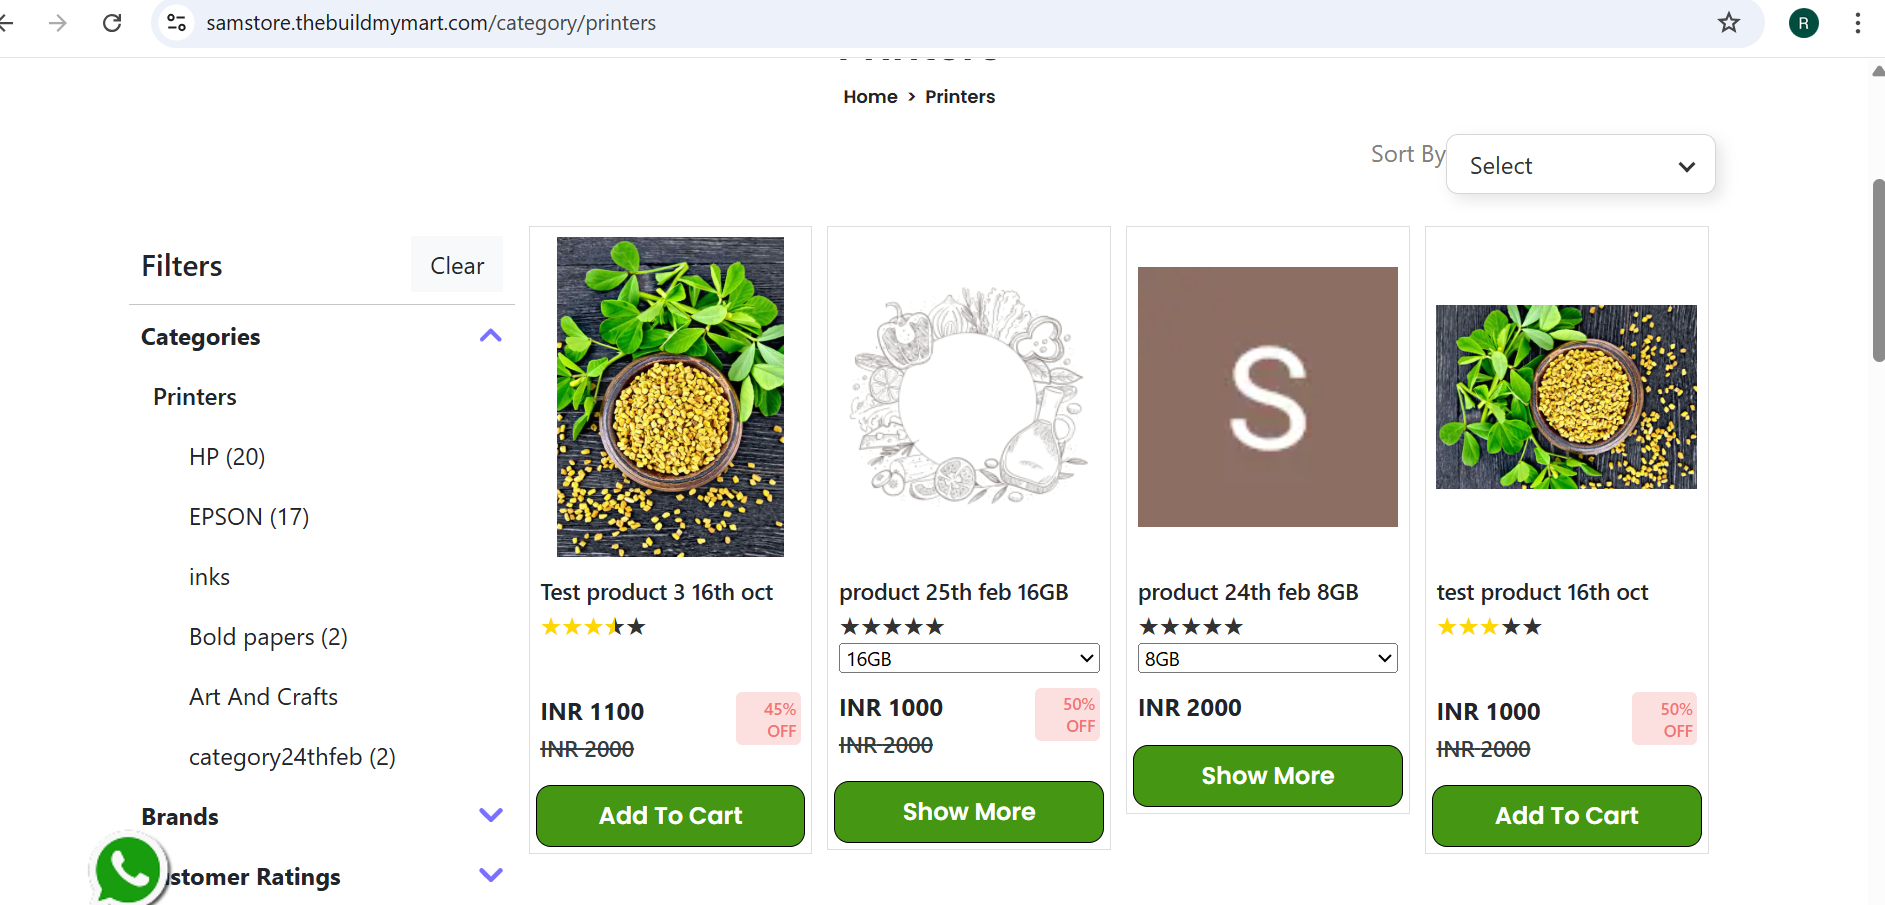Open the WhatsApp chat icon
The height and width of the screenshot is (905, 1885).
pyautogui.click(x=128, y=869)
